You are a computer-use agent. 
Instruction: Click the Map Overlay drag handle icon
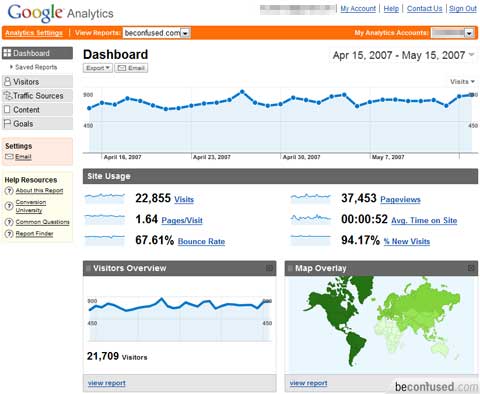tap(290, 268)
